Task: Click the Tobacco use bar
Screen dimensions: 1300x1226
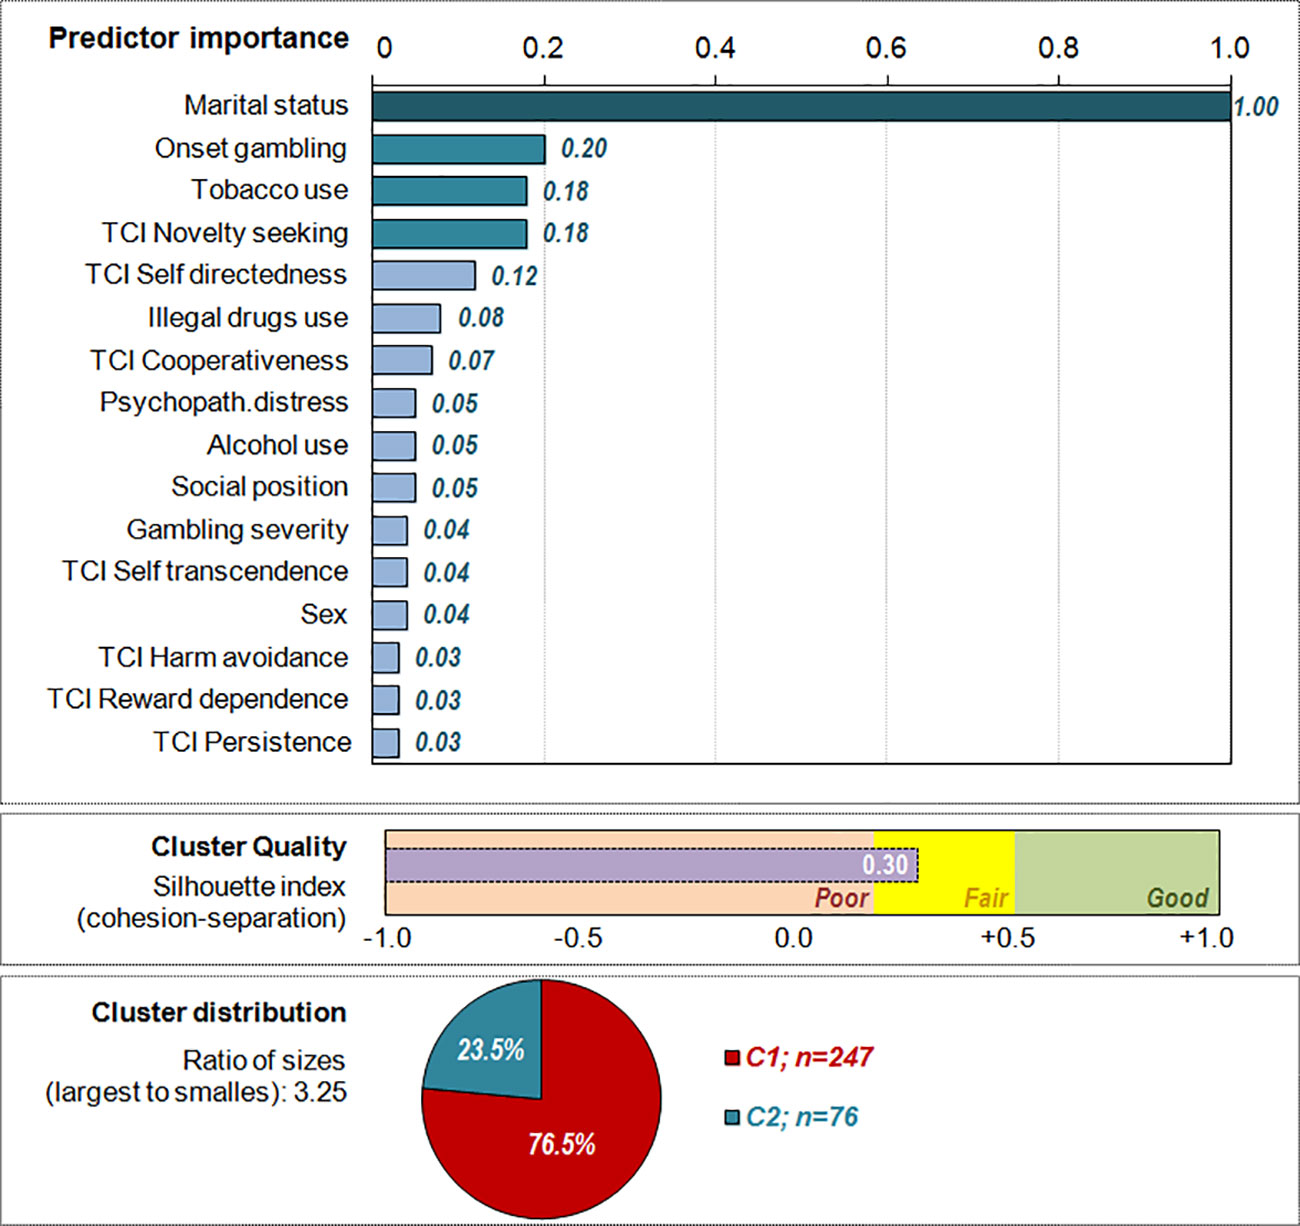Action: click(x=450, y=191)
